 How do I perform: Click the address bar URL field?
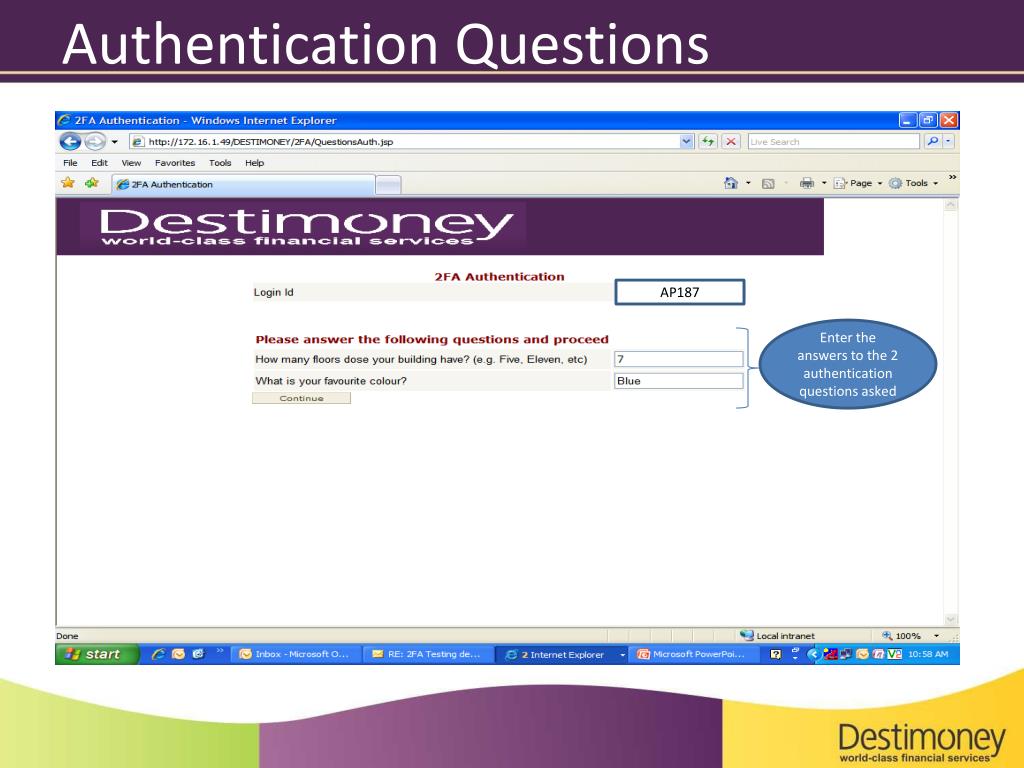click(404, 142)
